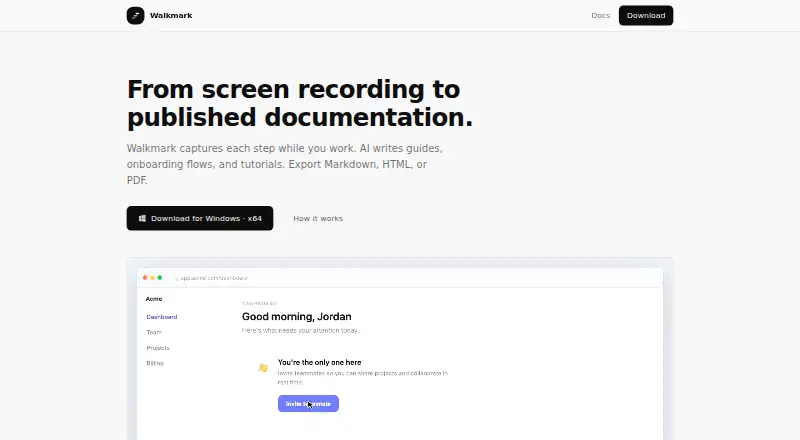Select Dashboard in the Acme sidebar
The image size is (800, 440).
click(x=162, y=316)
